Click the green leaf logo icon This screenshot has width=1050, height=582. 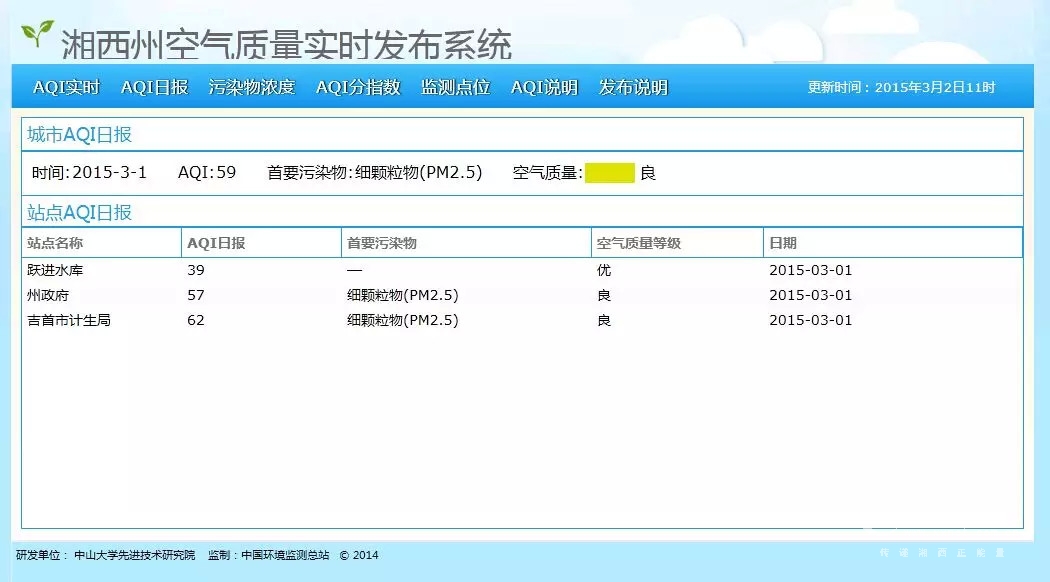(x=38, y=33)
